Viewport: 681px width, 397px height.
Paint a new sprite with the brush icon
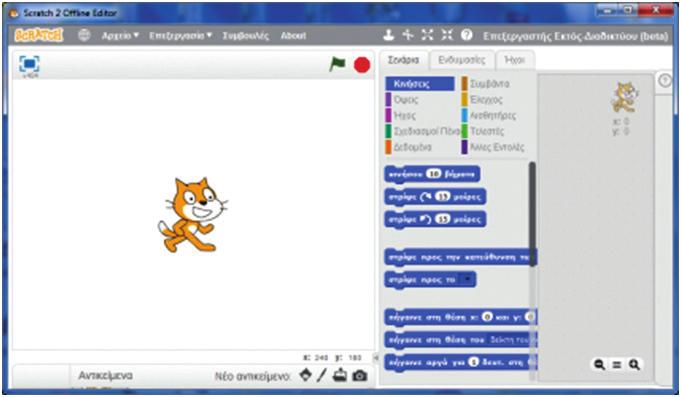322,374
